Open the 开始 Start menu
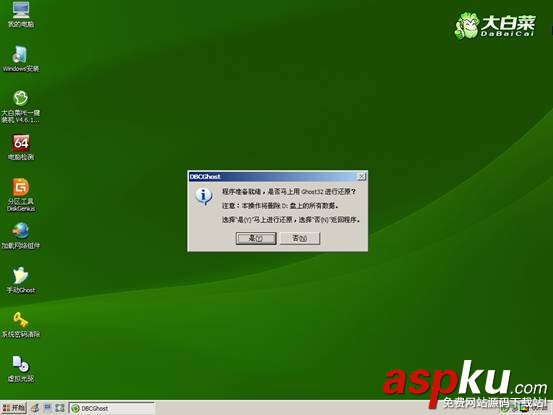Image resolution: width=553 pixels, height=415 pixels. click(x=13, y=408)
